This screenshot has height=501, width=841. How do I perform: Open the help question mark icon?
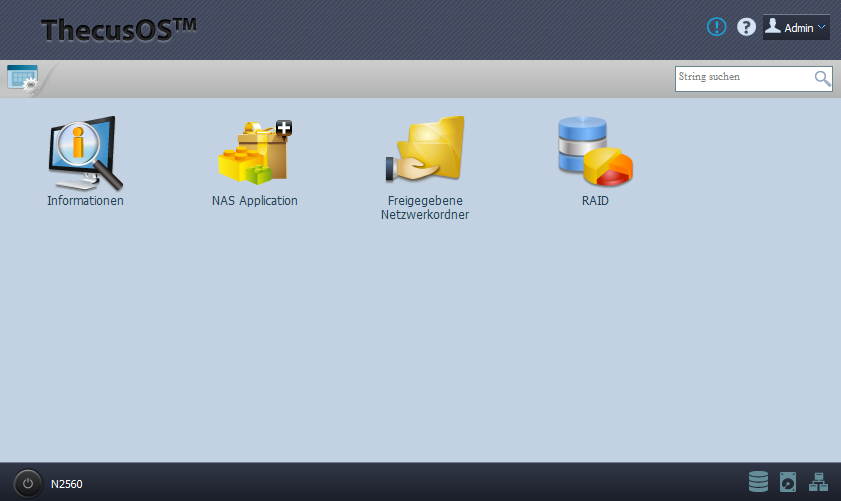[746, 27]
